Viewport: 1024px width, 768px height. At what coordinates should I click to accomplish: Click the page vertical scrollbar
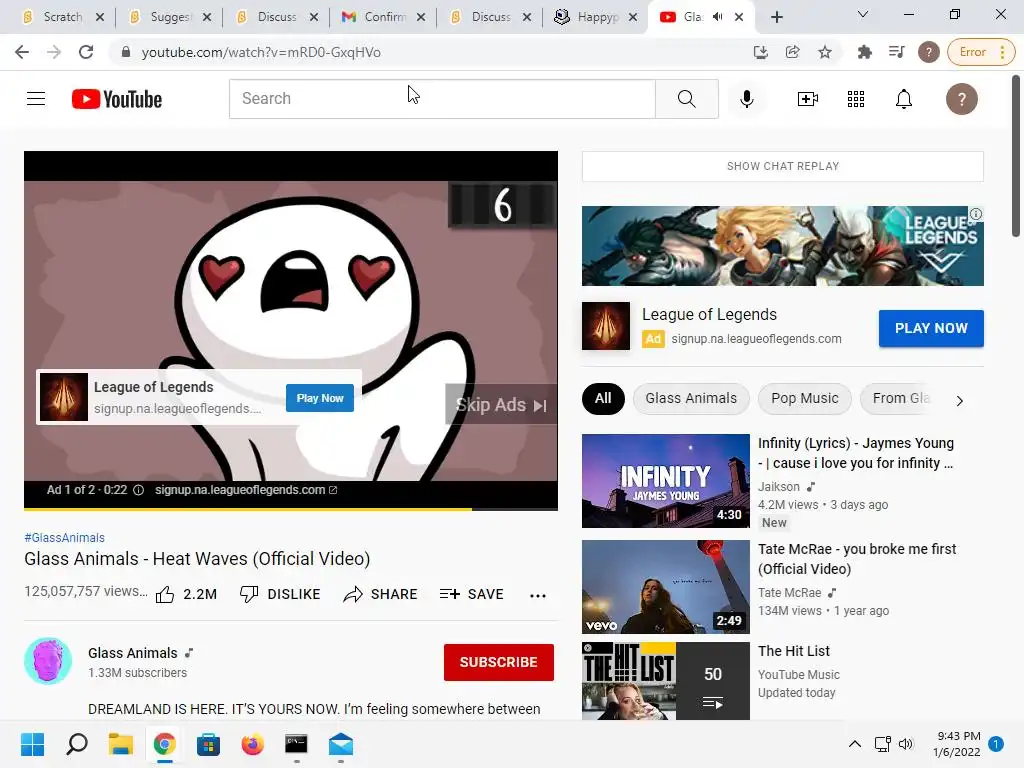1016,157
